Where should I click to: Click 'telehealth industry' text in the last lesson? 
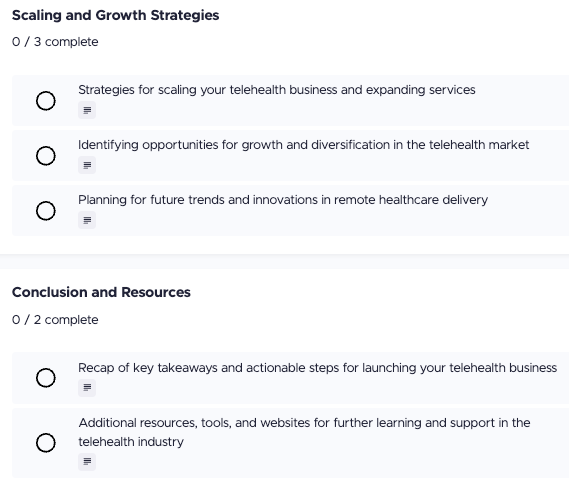131,442
